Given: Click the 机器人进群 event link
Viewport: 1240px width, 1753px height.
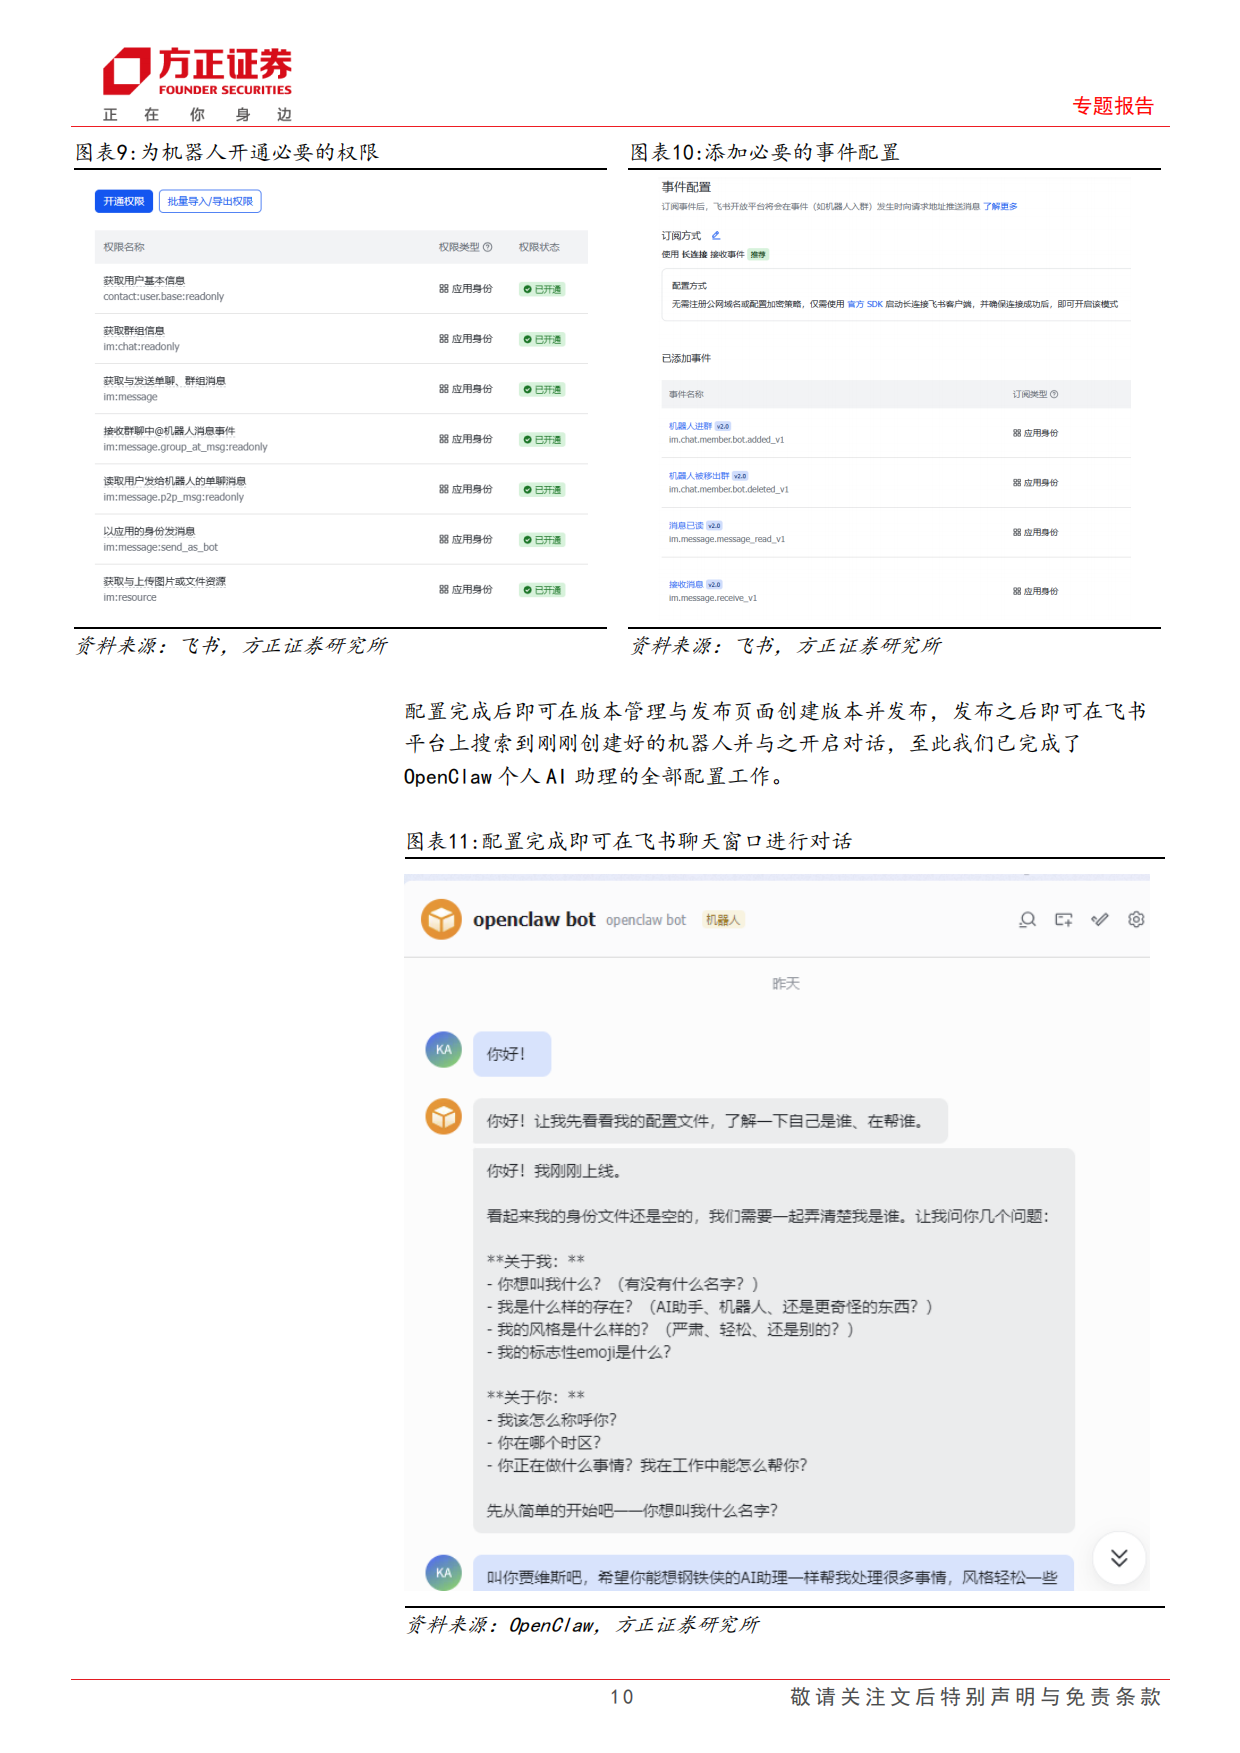Looking at the screenshot, I should (x=690, y=426).
